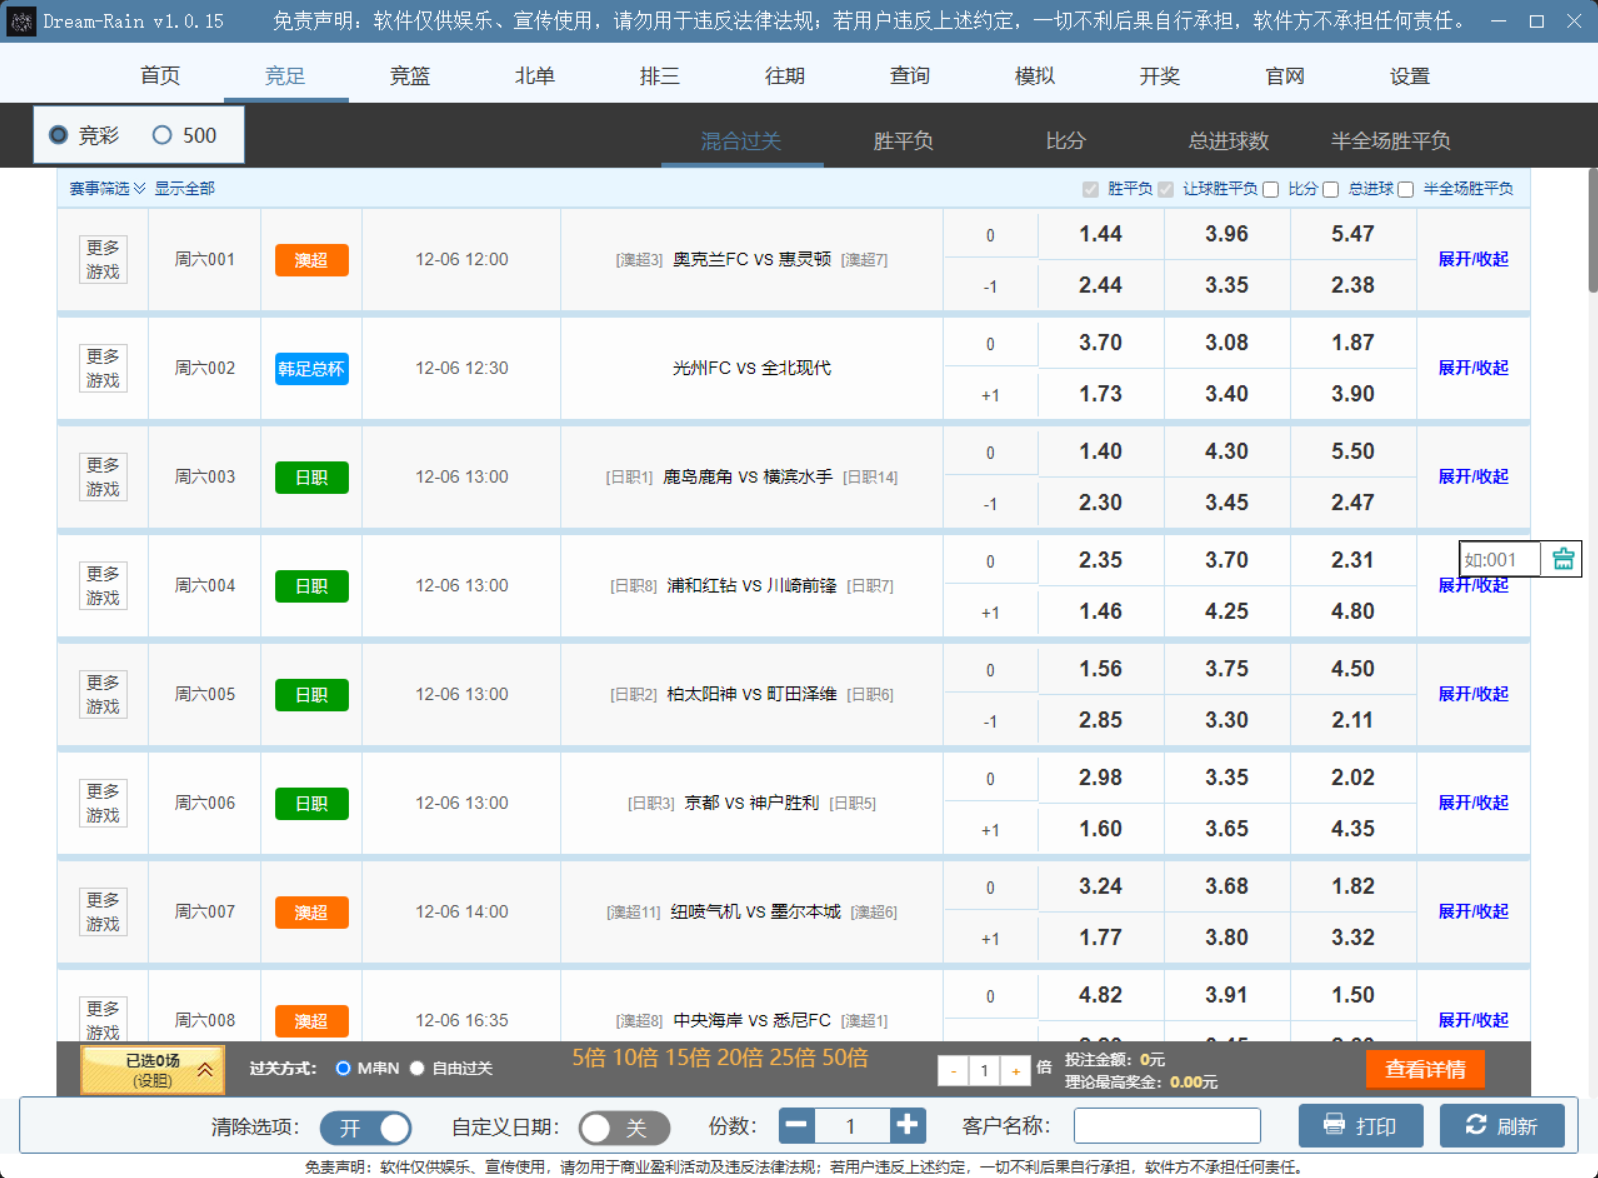Select the 50倍 multiplier shortcut
The width and height of the screenshot is (1598, 1178).
tap(845, 1058)
